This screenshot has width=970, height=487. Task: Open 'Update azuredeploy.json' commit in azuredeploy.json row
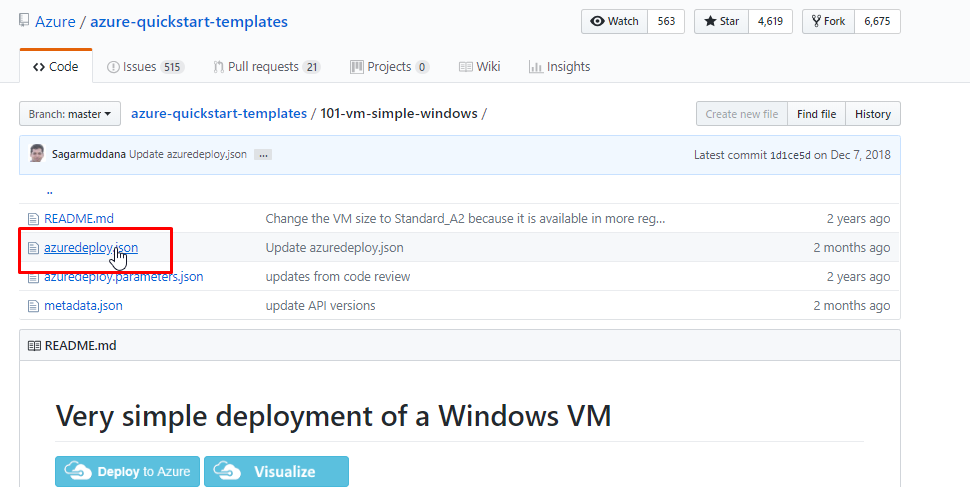(335, 248)
